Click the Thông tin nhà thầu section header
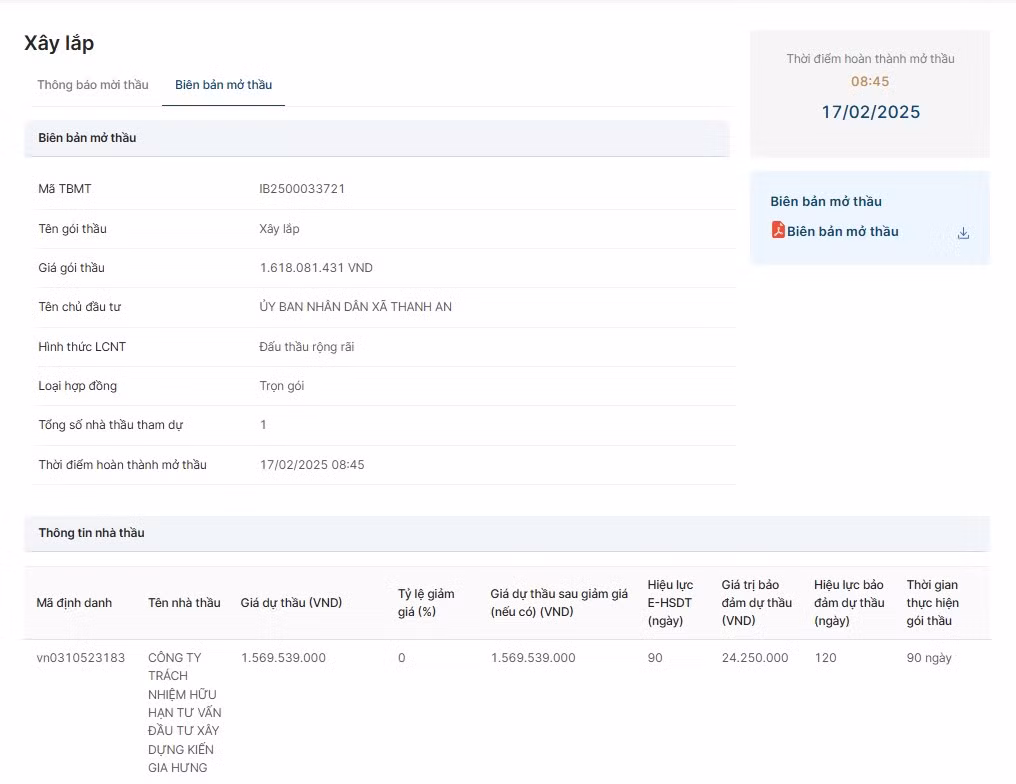 point(91,533)
